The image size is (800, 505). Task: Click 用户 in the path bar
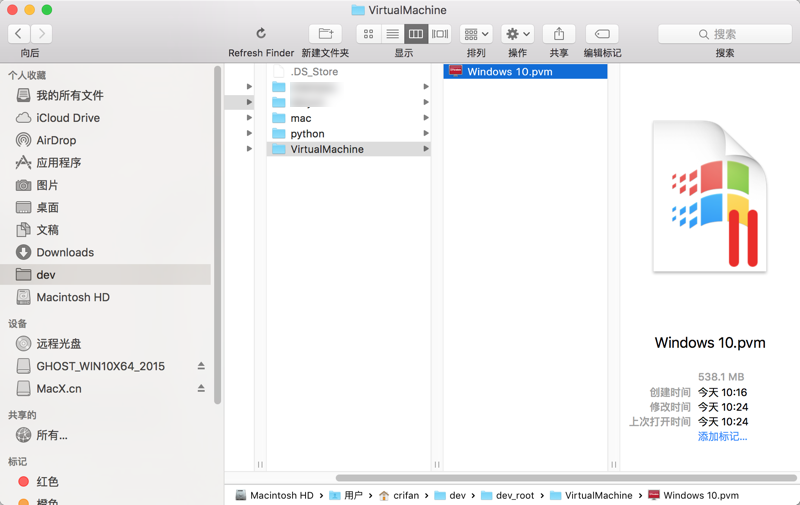click(346, 495)
